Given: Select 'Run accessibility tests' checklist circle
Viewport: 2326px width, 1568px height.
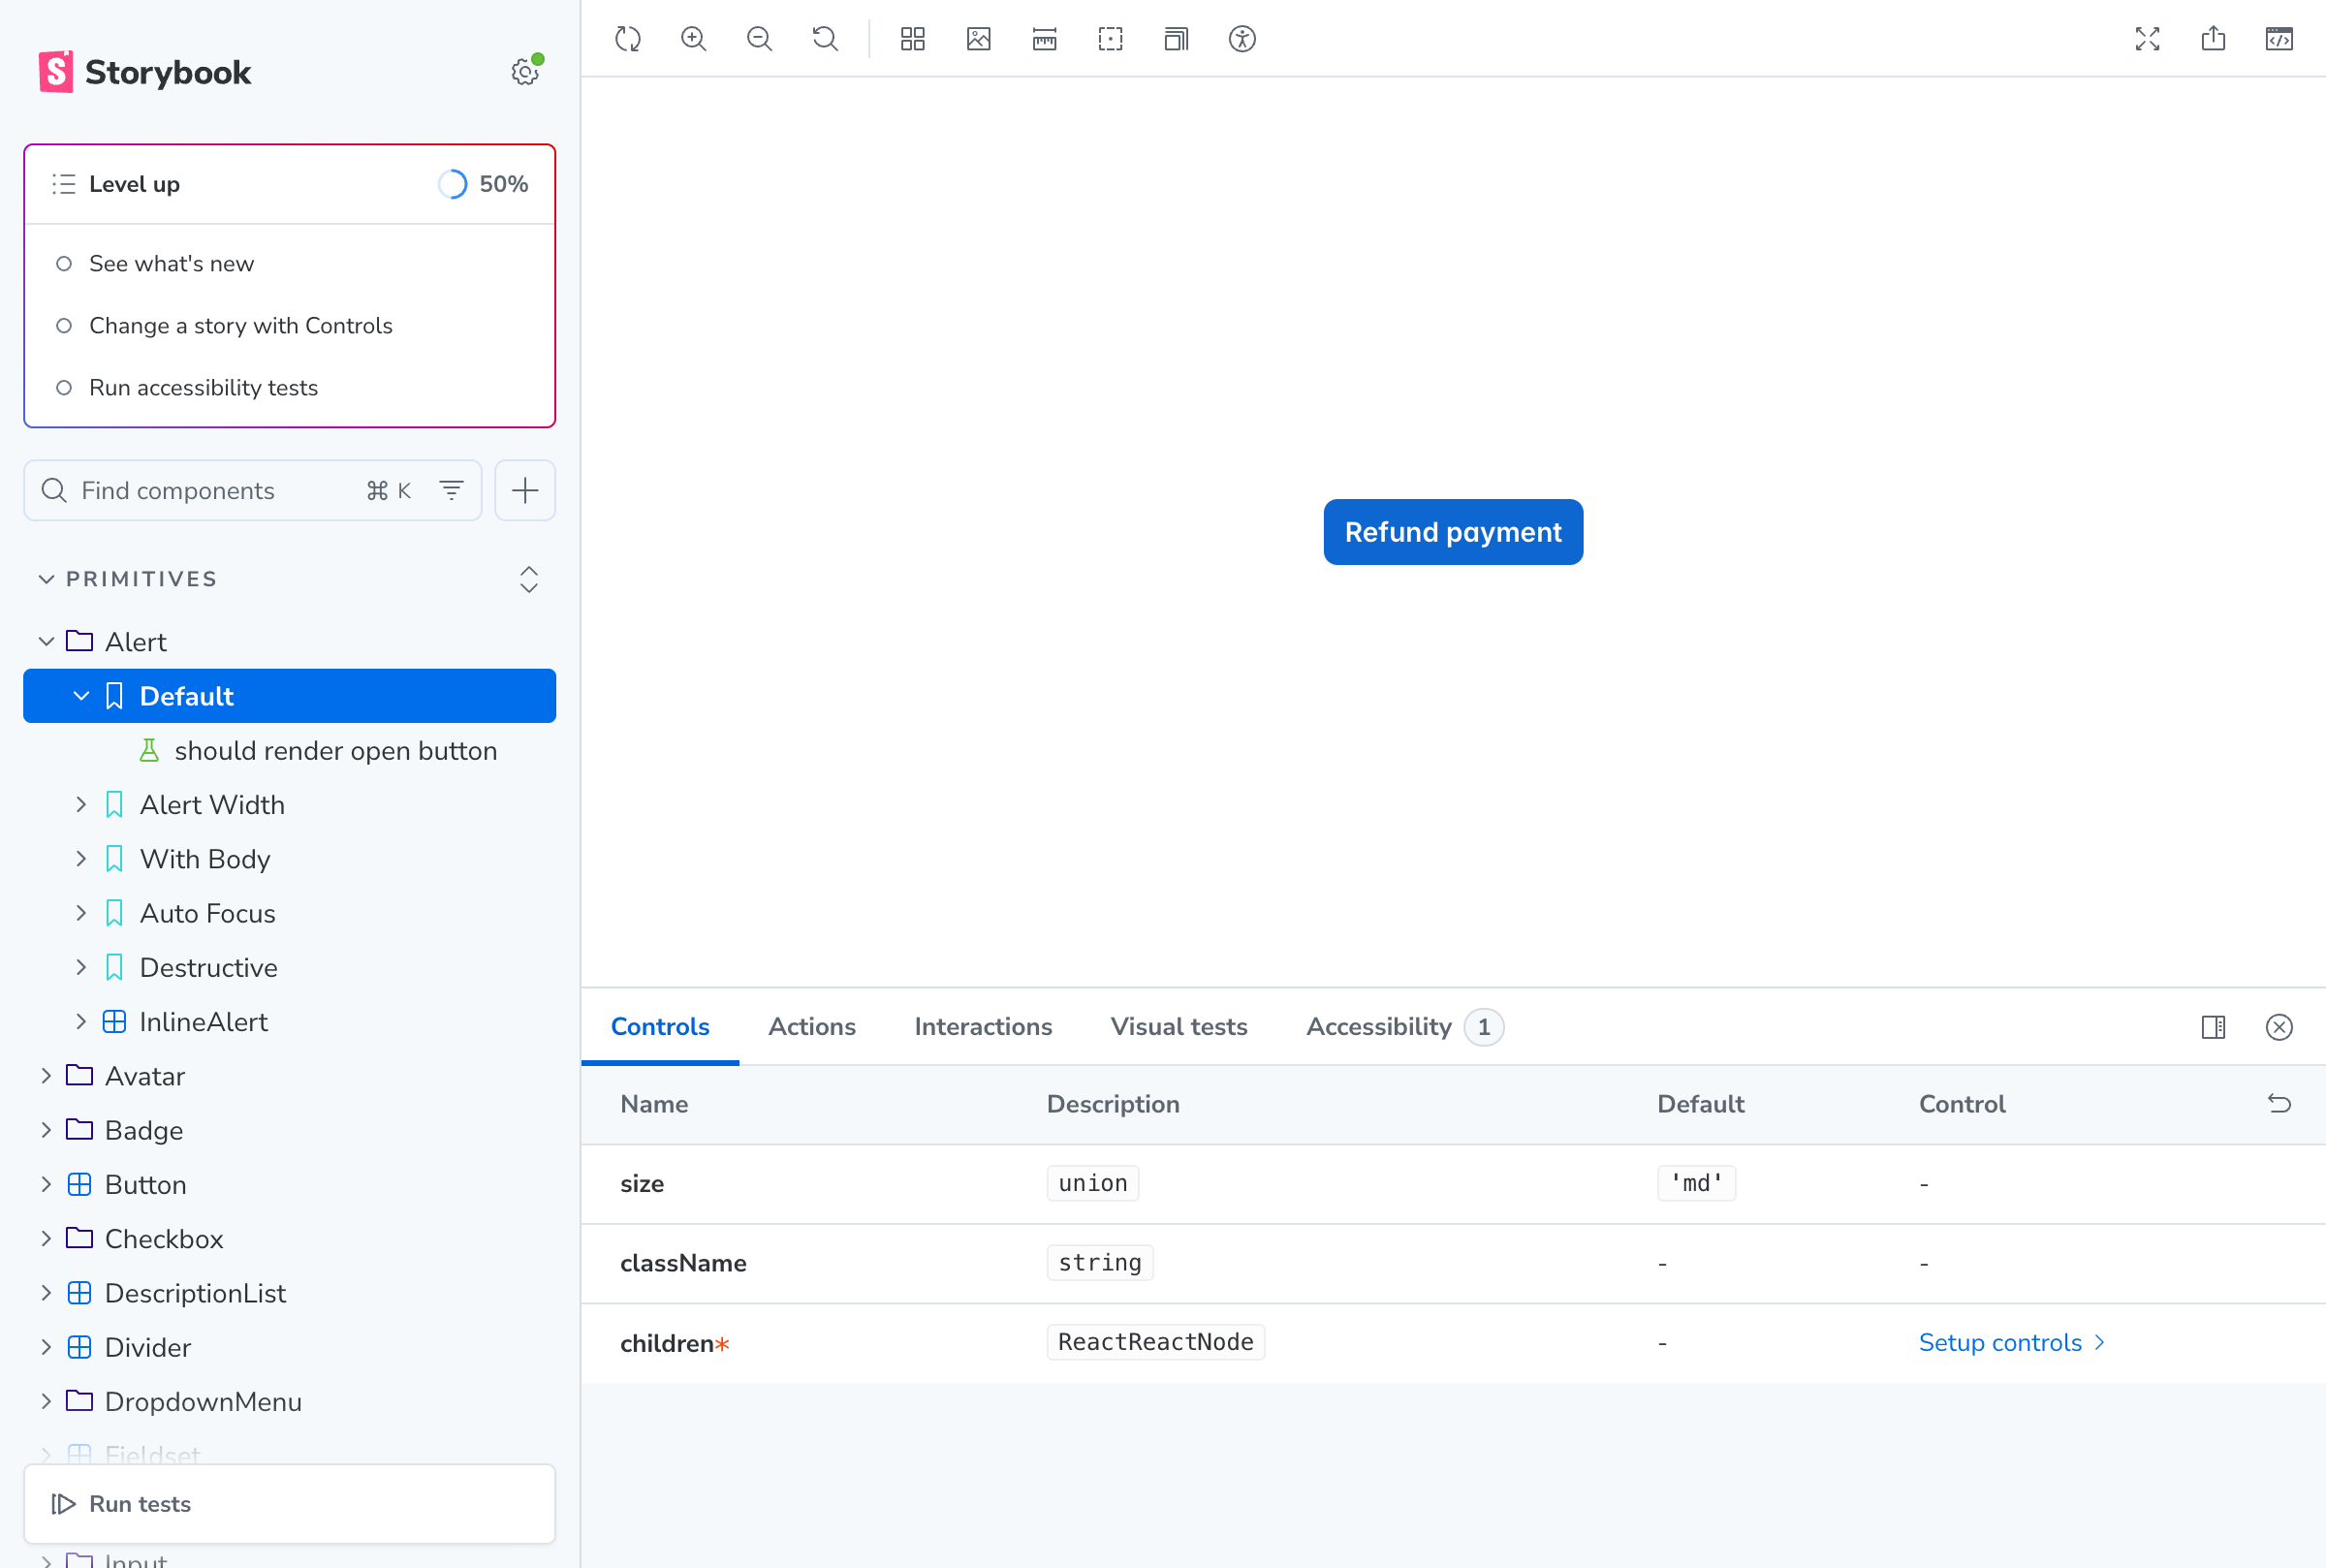Looking at the screenshot, I should 64,388.
